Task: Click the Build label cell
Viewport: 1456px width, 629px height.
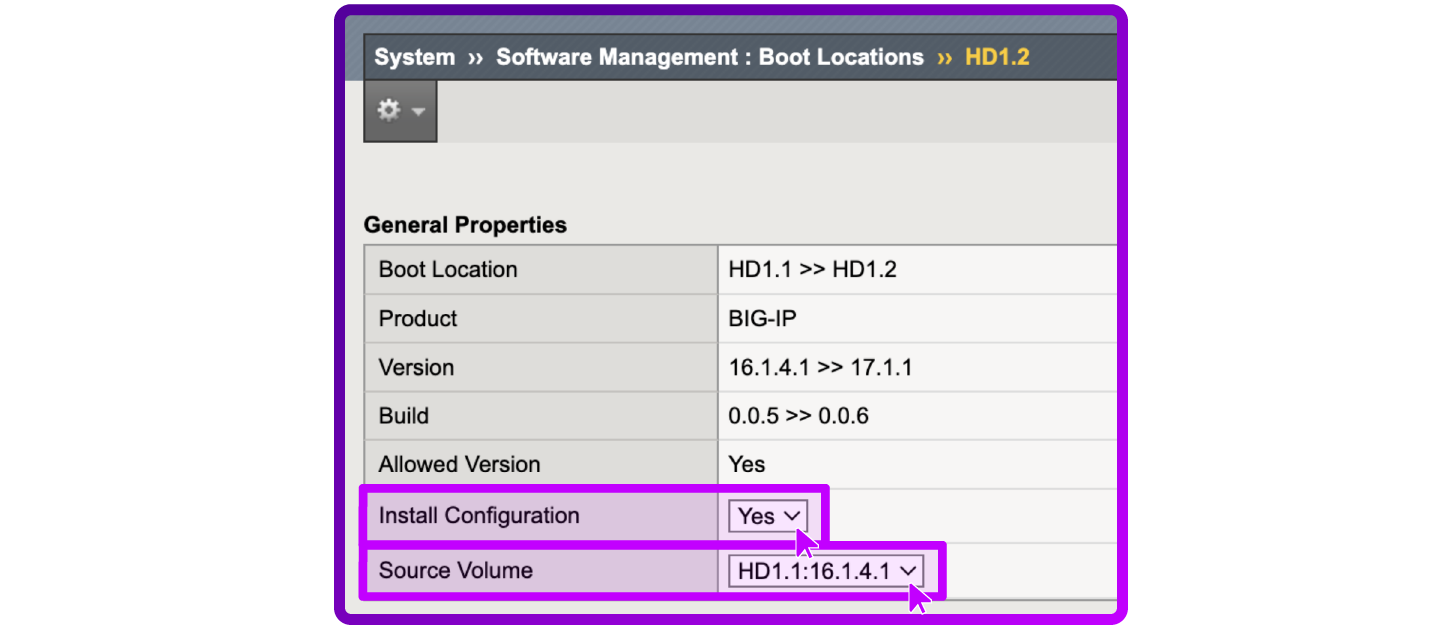Action: pyautogui.click(x=541, y=416)
